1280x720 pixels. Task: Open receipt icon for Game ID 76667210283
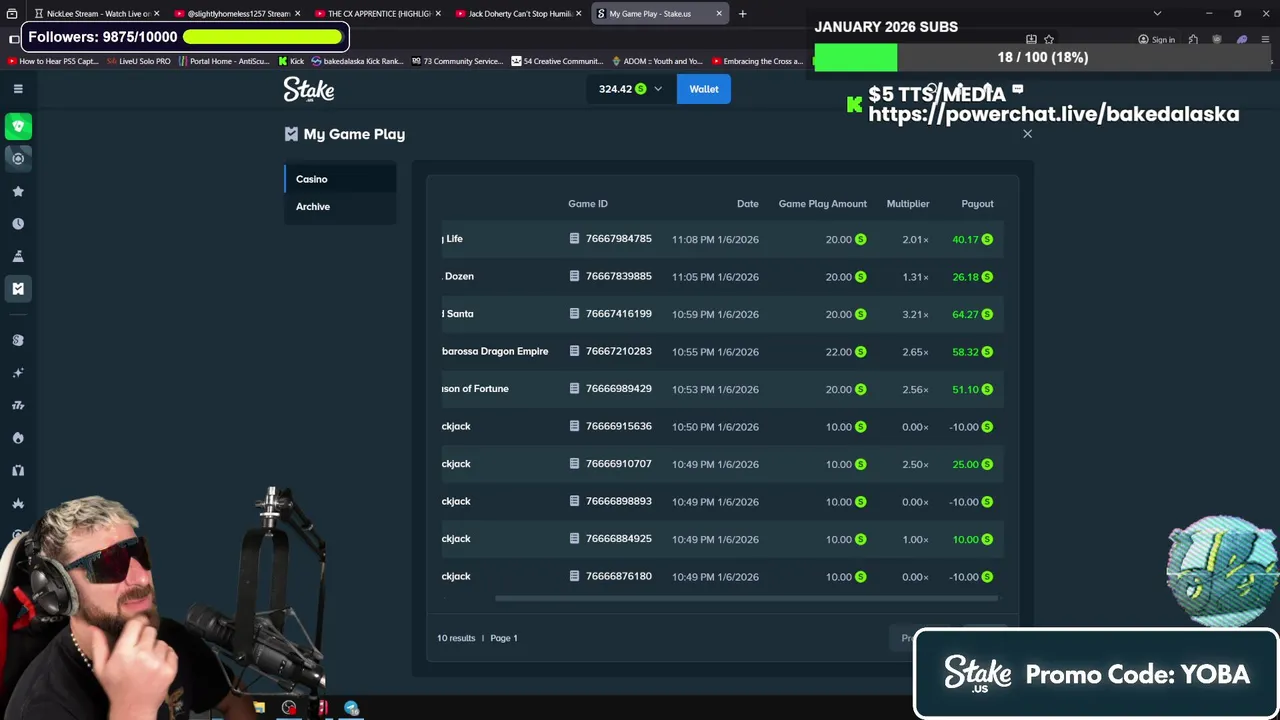pyautogui.click(x=574, y=351)
